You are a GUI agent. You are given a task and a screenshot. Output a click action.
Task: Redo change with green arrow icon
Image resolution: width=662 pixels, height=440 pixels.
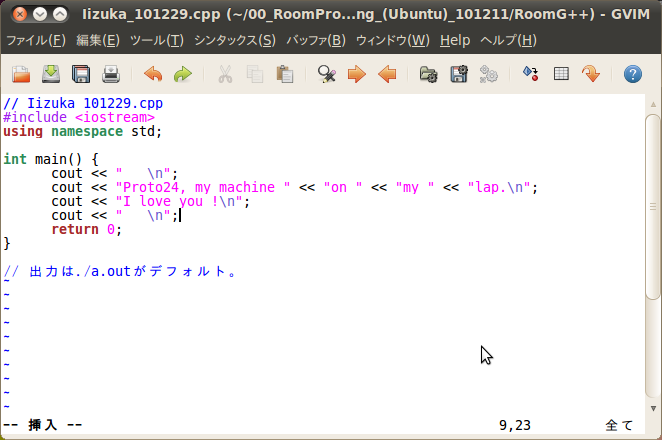click(x=183, y=74)
